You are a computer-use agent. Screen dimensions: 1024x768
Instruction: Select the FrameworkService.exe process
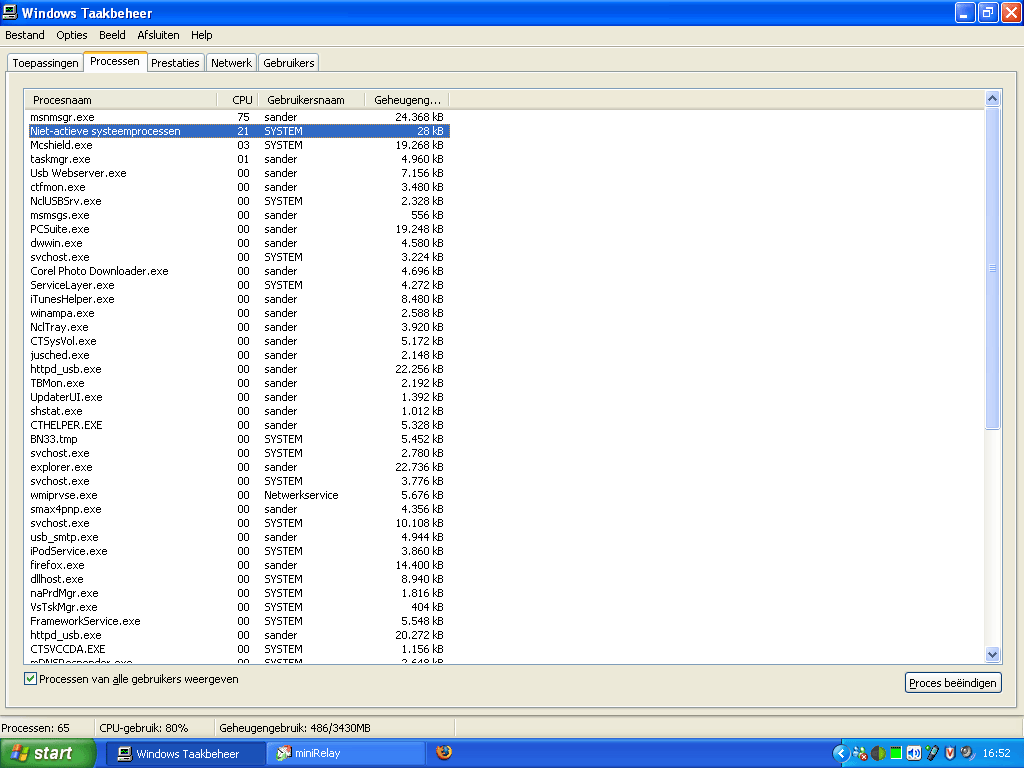point(239,621)
